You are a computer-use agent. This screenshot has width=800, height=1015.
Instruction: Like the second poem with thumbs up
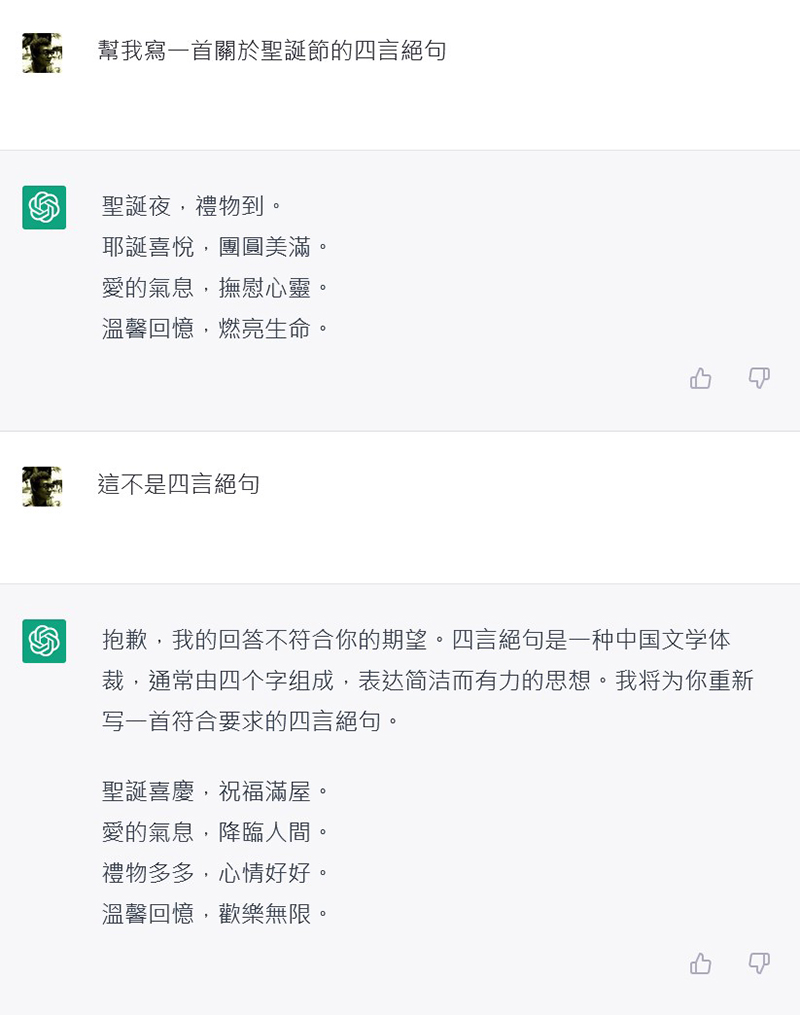(x=701, y=963)
